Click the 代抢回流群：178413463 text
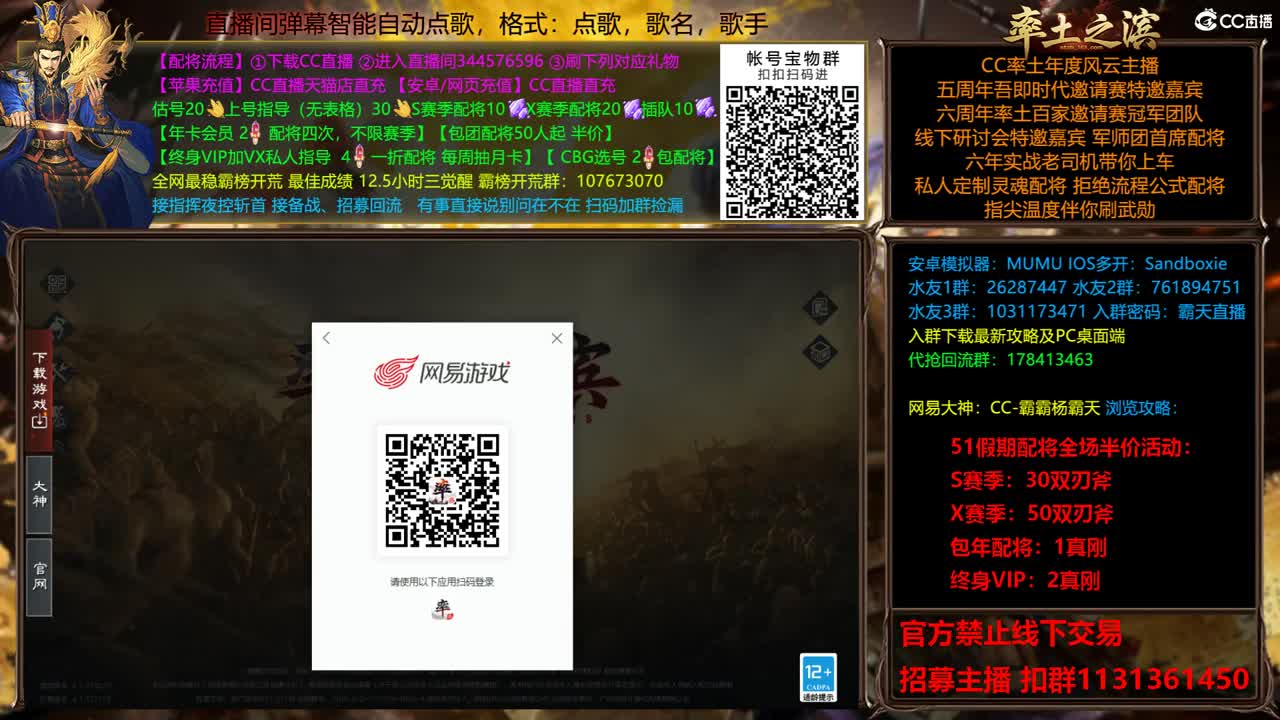1280x720 pixels. (x=1000, y=360)
